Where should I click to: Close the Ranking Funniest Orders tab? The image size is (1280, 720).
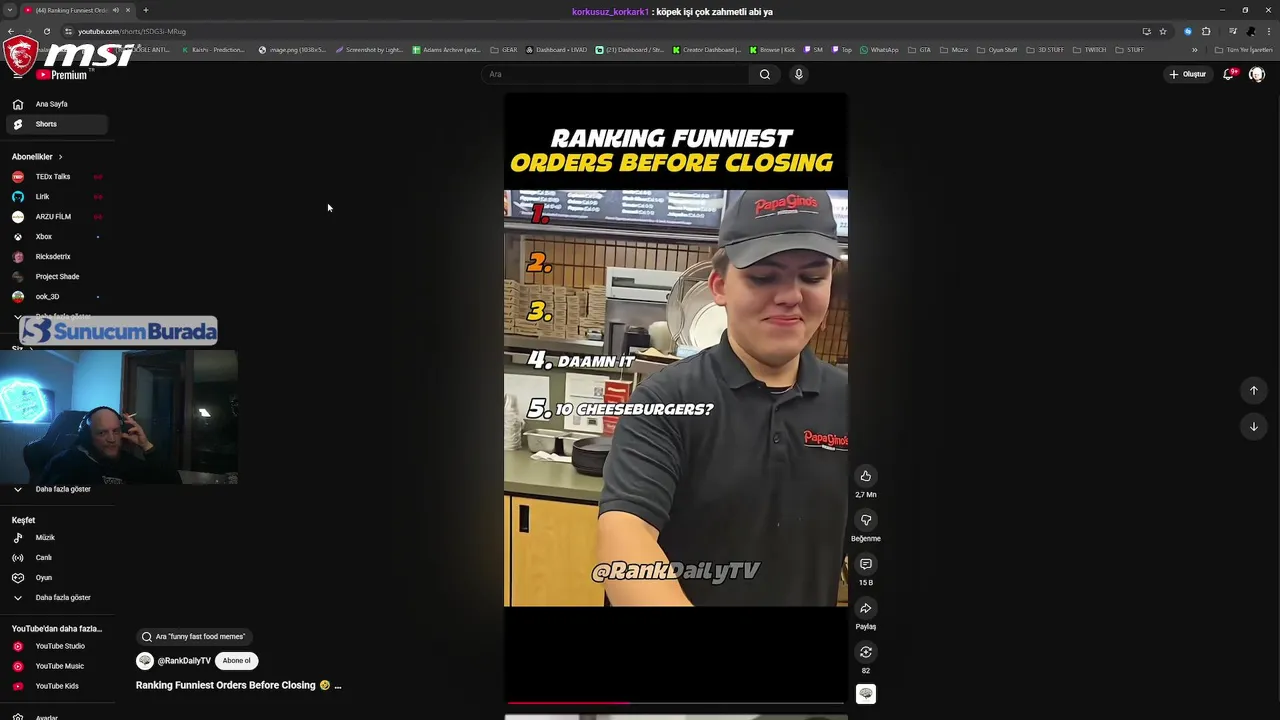coord(130,10)
